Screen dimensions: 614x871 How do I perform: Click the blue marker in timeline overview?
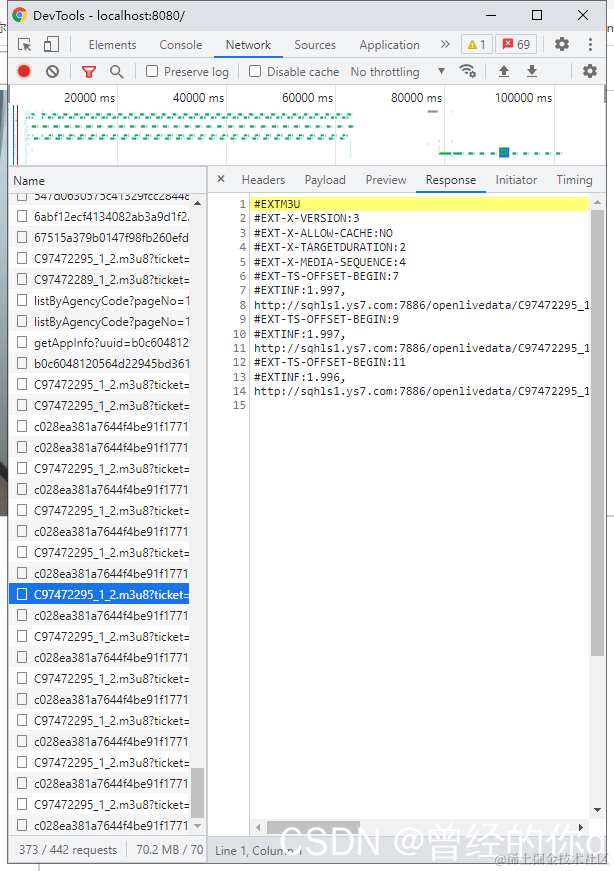504,152
